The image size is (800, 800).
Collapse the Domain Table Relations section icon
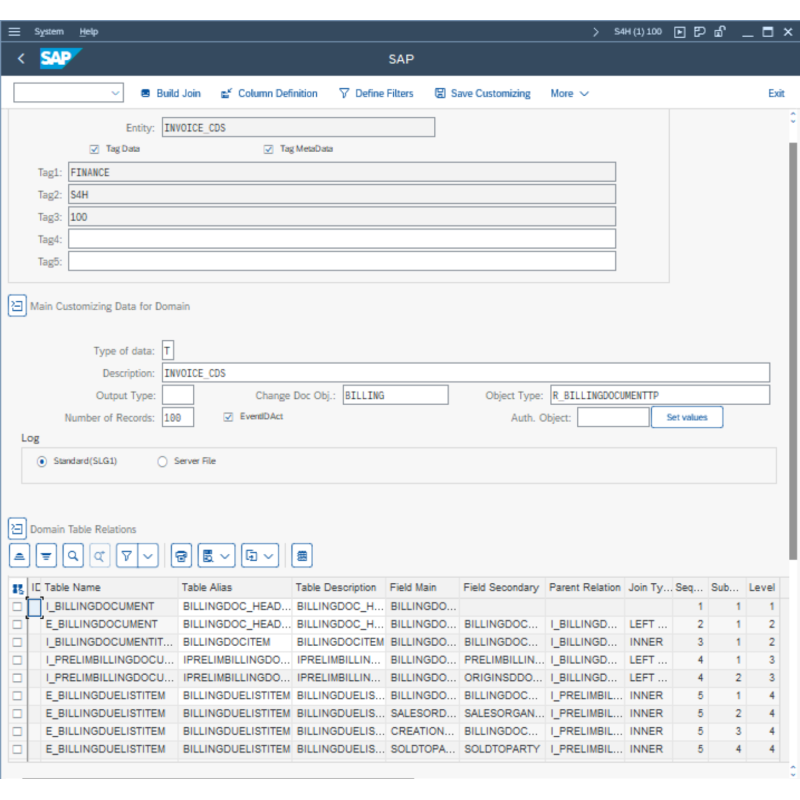click(16, 528)
